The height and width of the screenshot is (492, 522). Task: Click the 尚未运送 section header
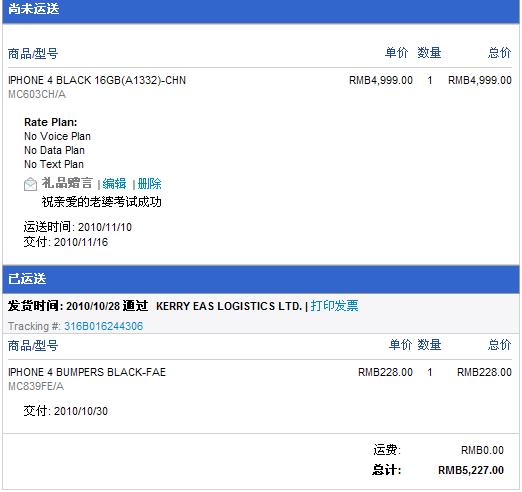(261, 11)
